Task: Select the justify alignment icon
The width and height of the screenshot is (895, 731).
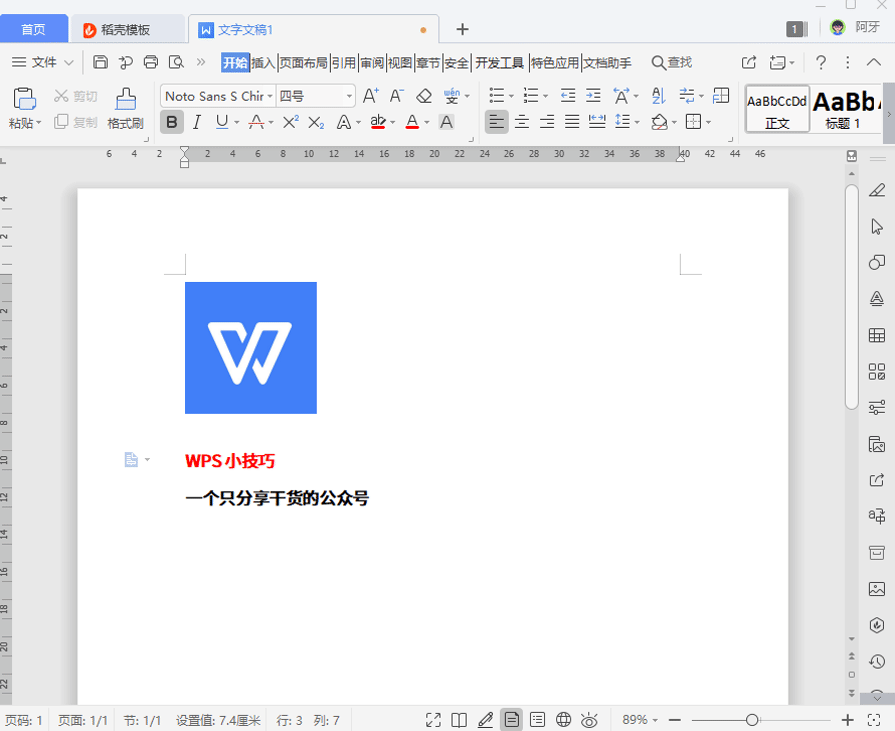Action: pos(571,121)
